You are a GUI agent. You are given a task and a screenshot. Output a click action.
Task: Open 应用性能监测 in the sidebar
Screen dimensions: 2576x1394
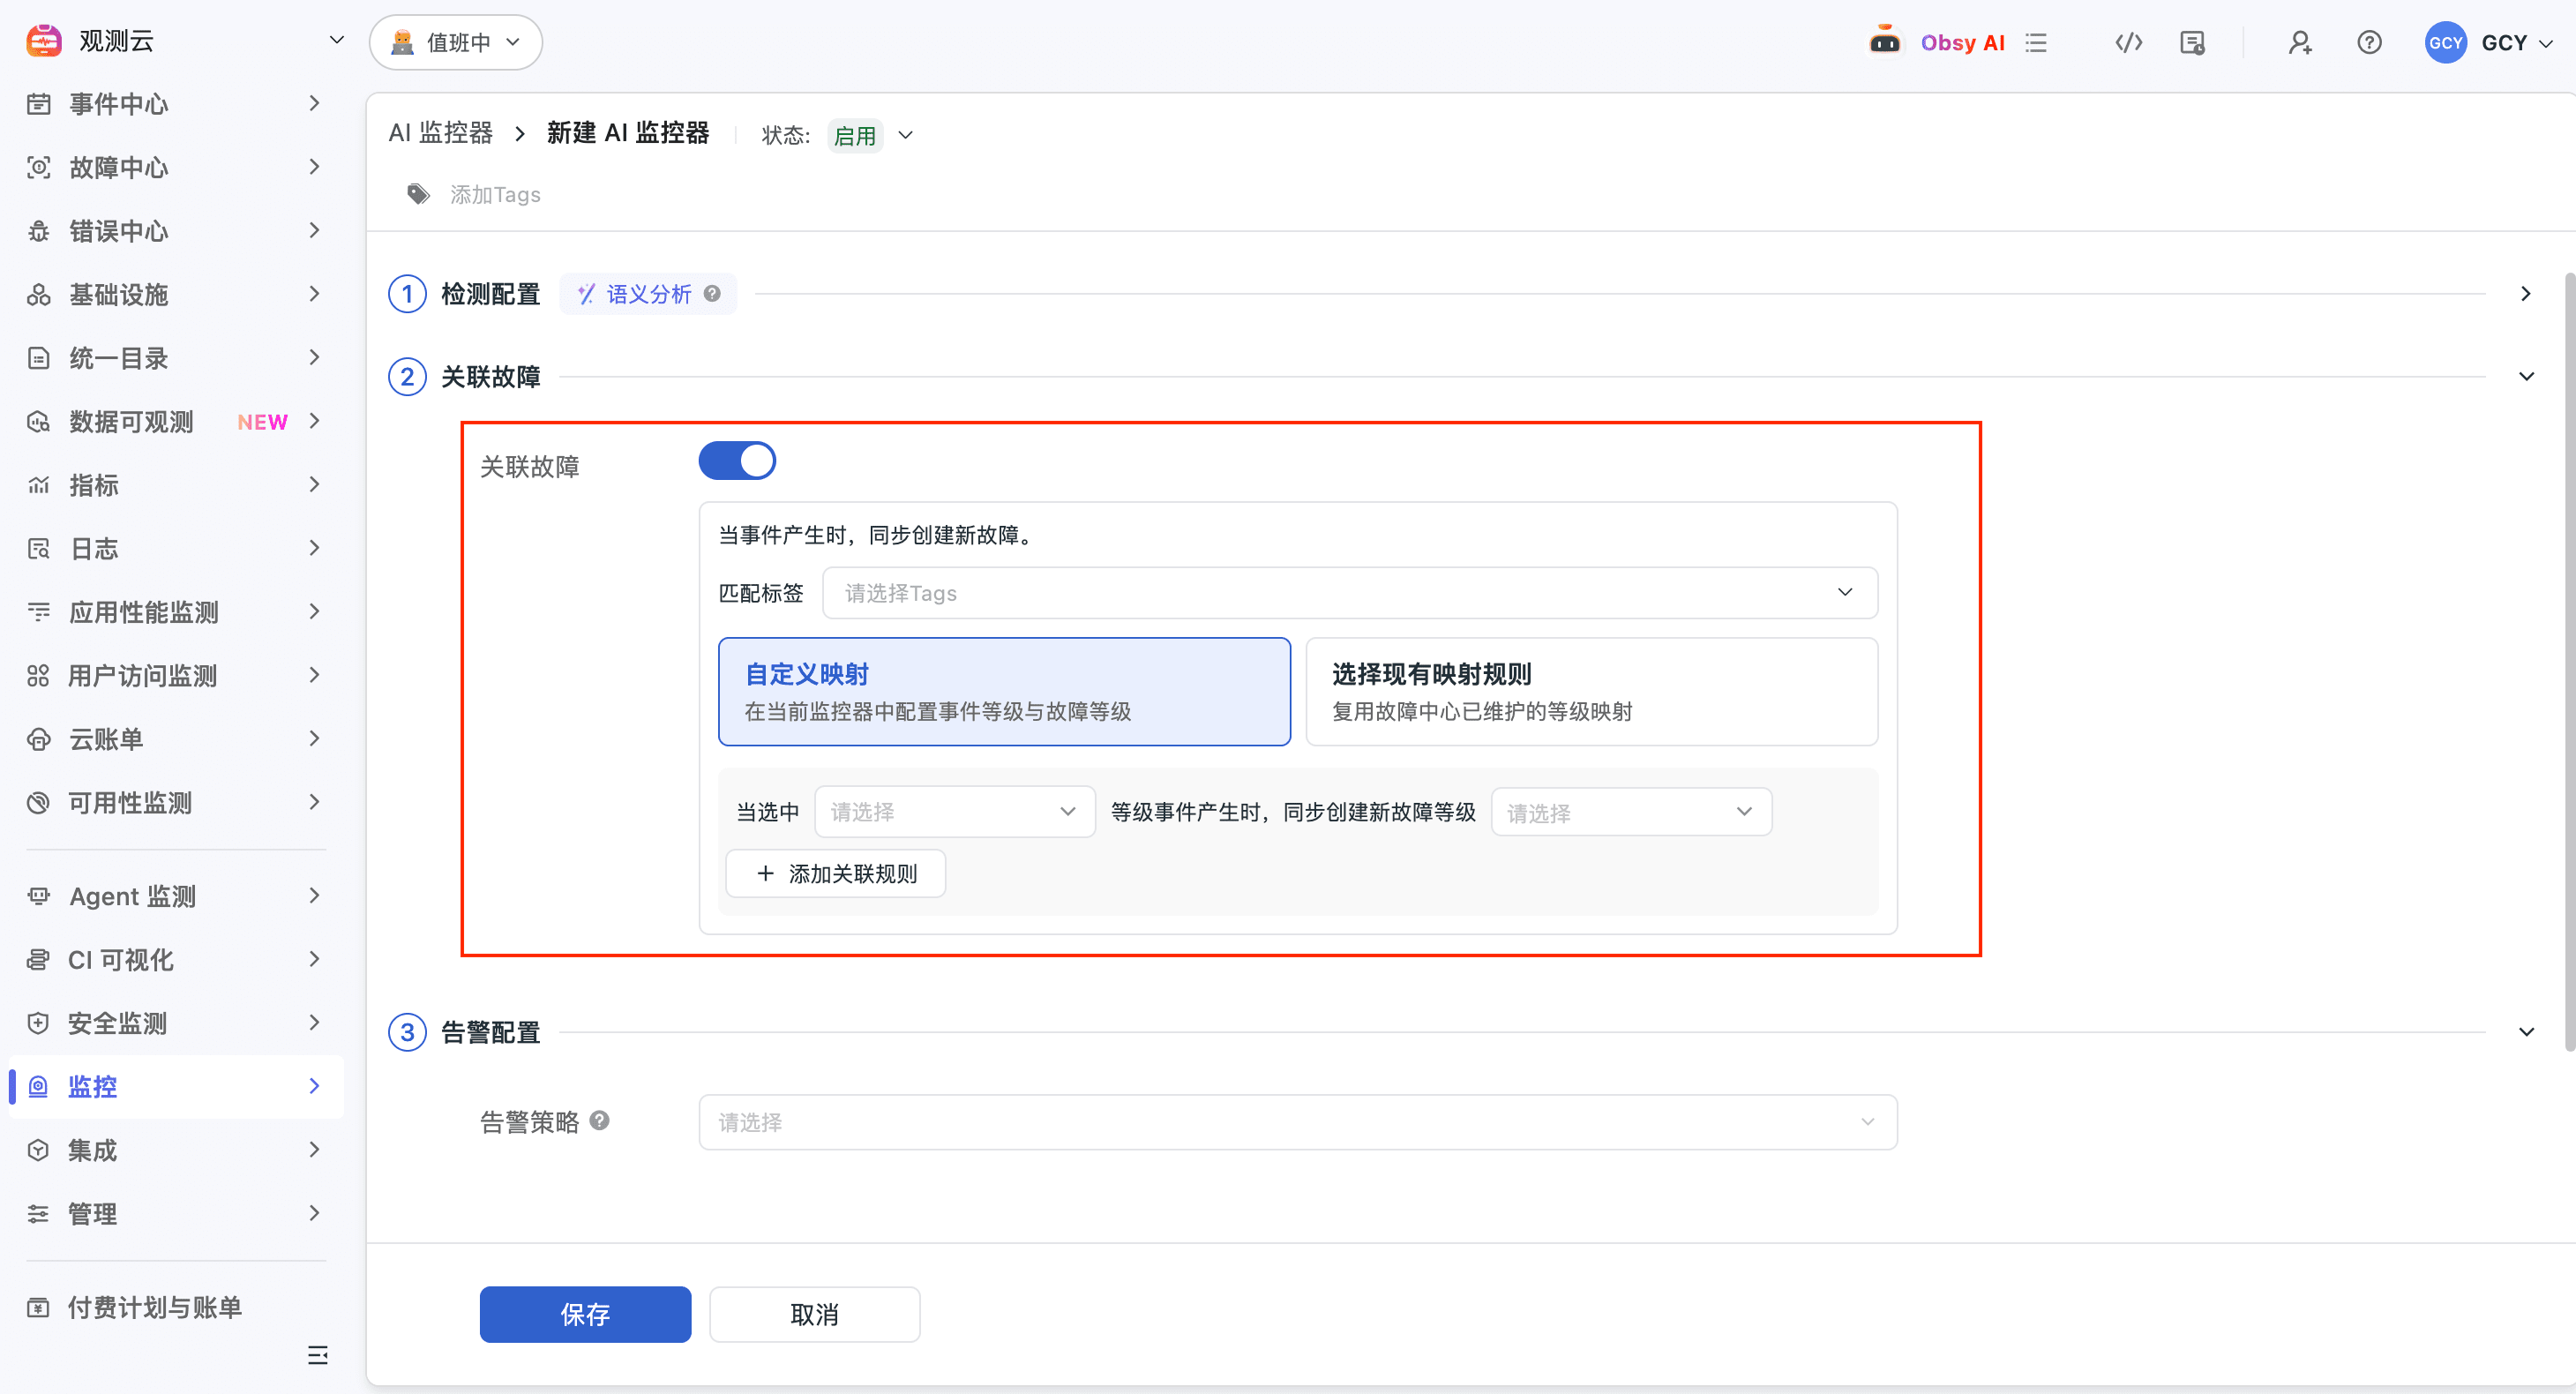tap(176, 612)
